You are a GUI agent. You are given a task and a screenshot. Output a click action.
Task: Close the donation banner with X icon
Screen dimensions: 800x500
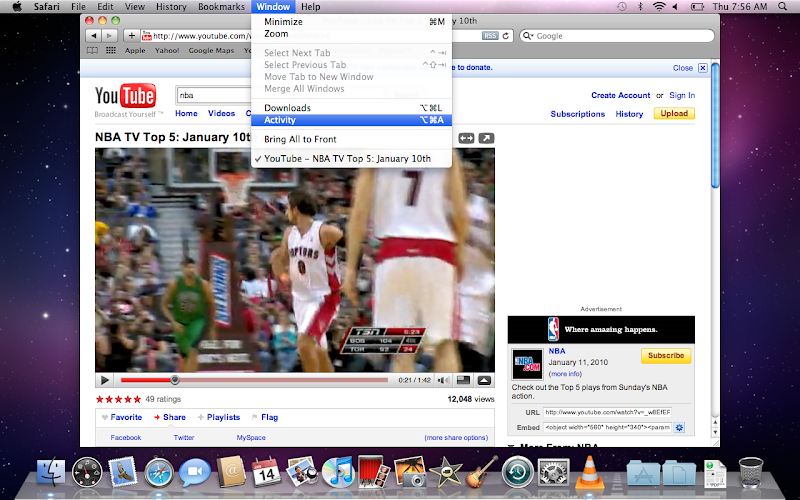[703, 68]
